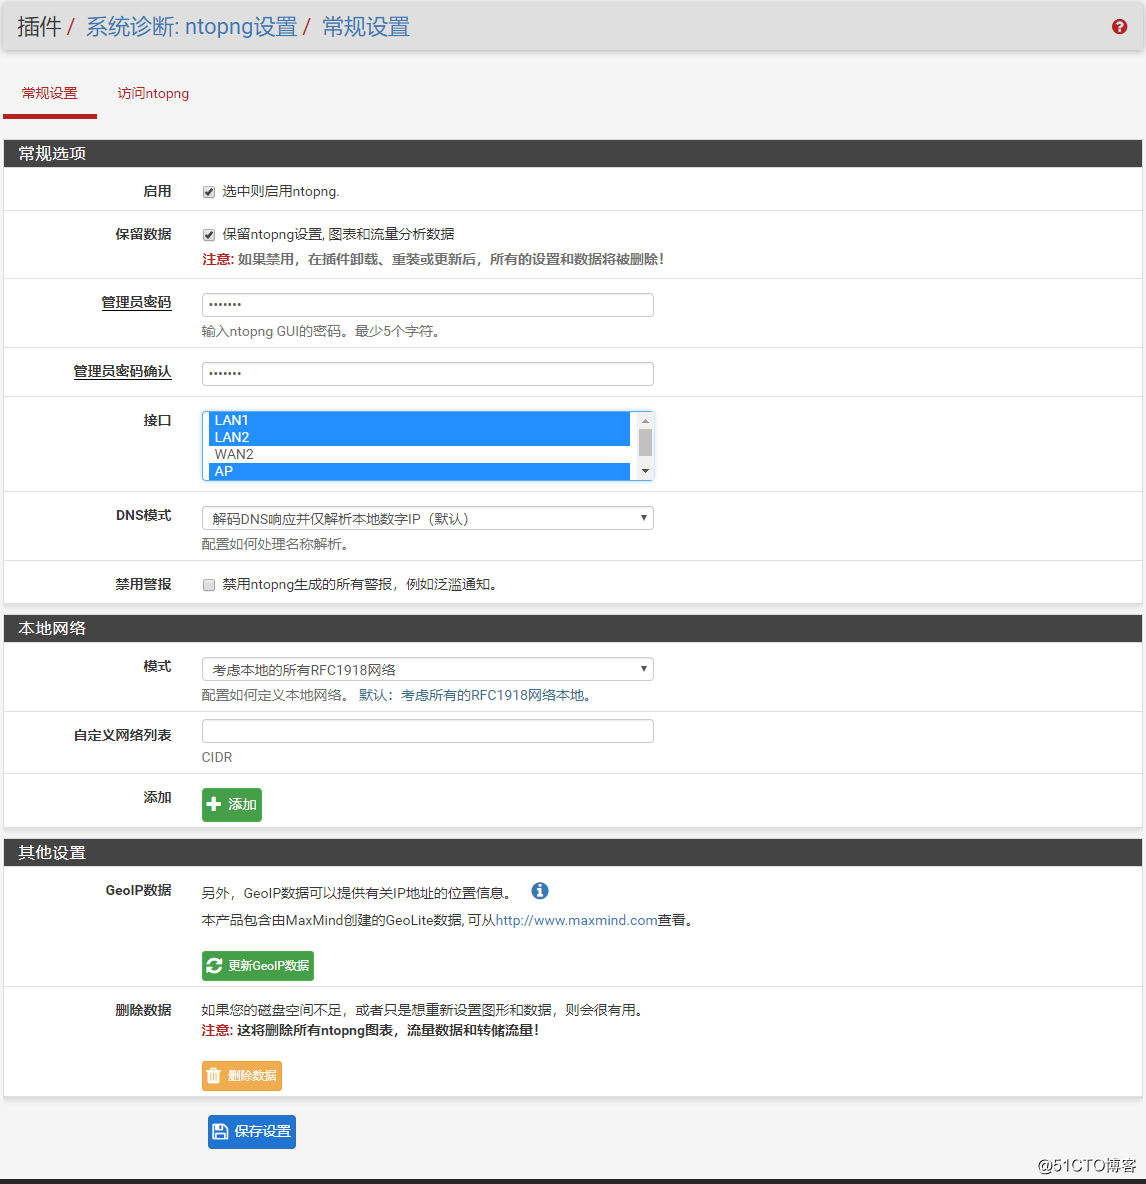
Task: Switch to the 常规设置 tab
Action: (50, 94)
